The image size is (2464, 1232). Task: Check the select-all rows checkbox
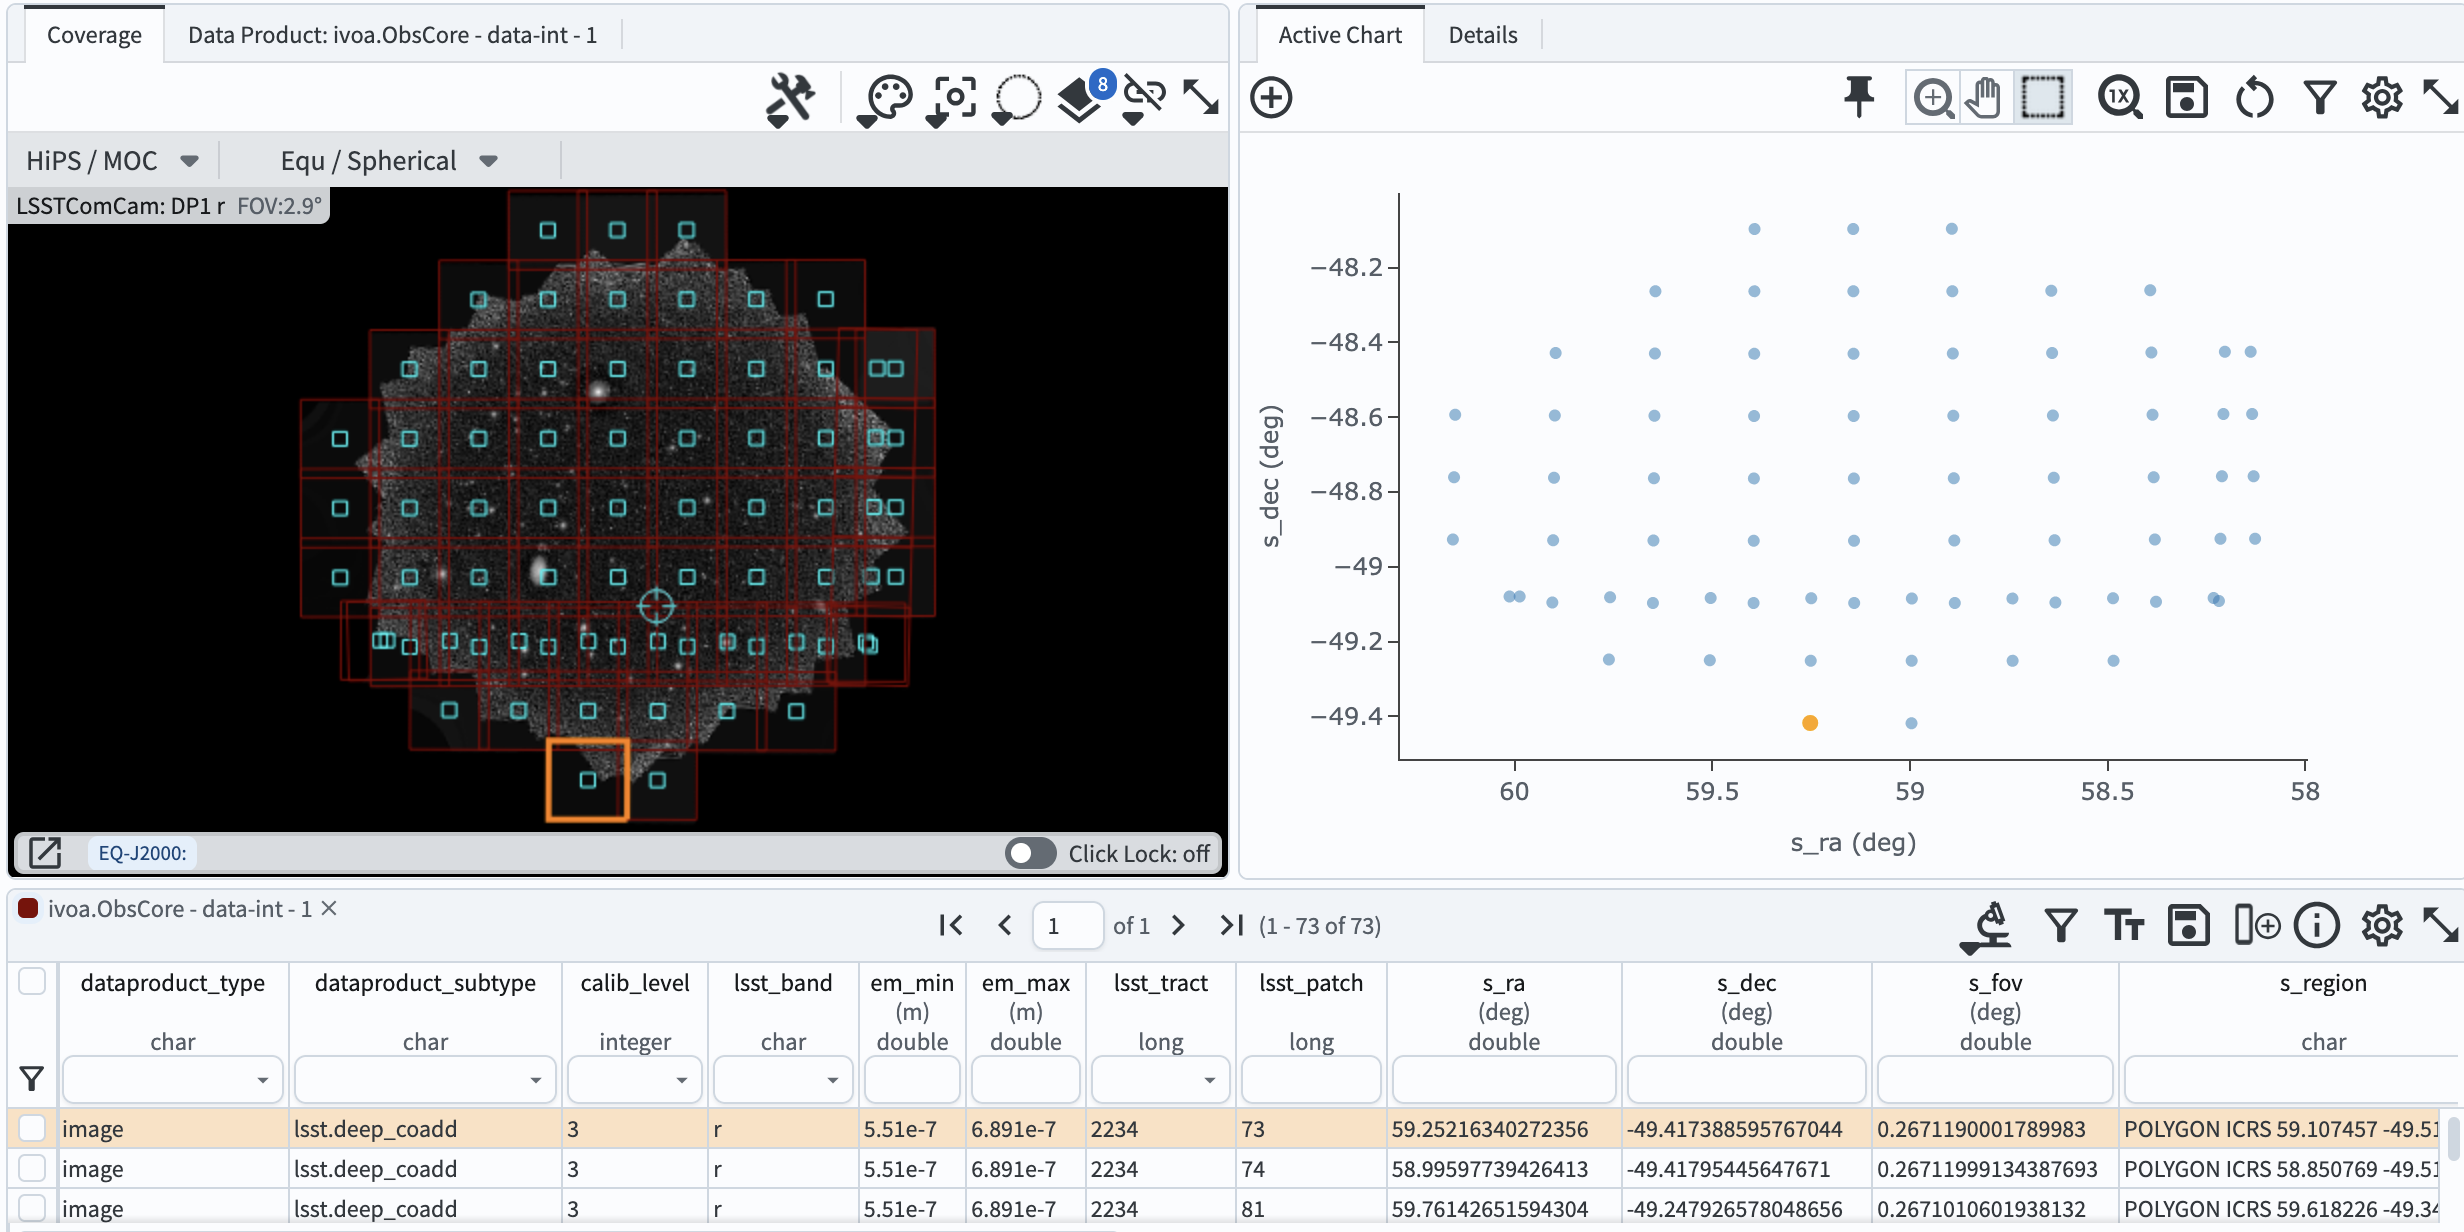point(32,981)
